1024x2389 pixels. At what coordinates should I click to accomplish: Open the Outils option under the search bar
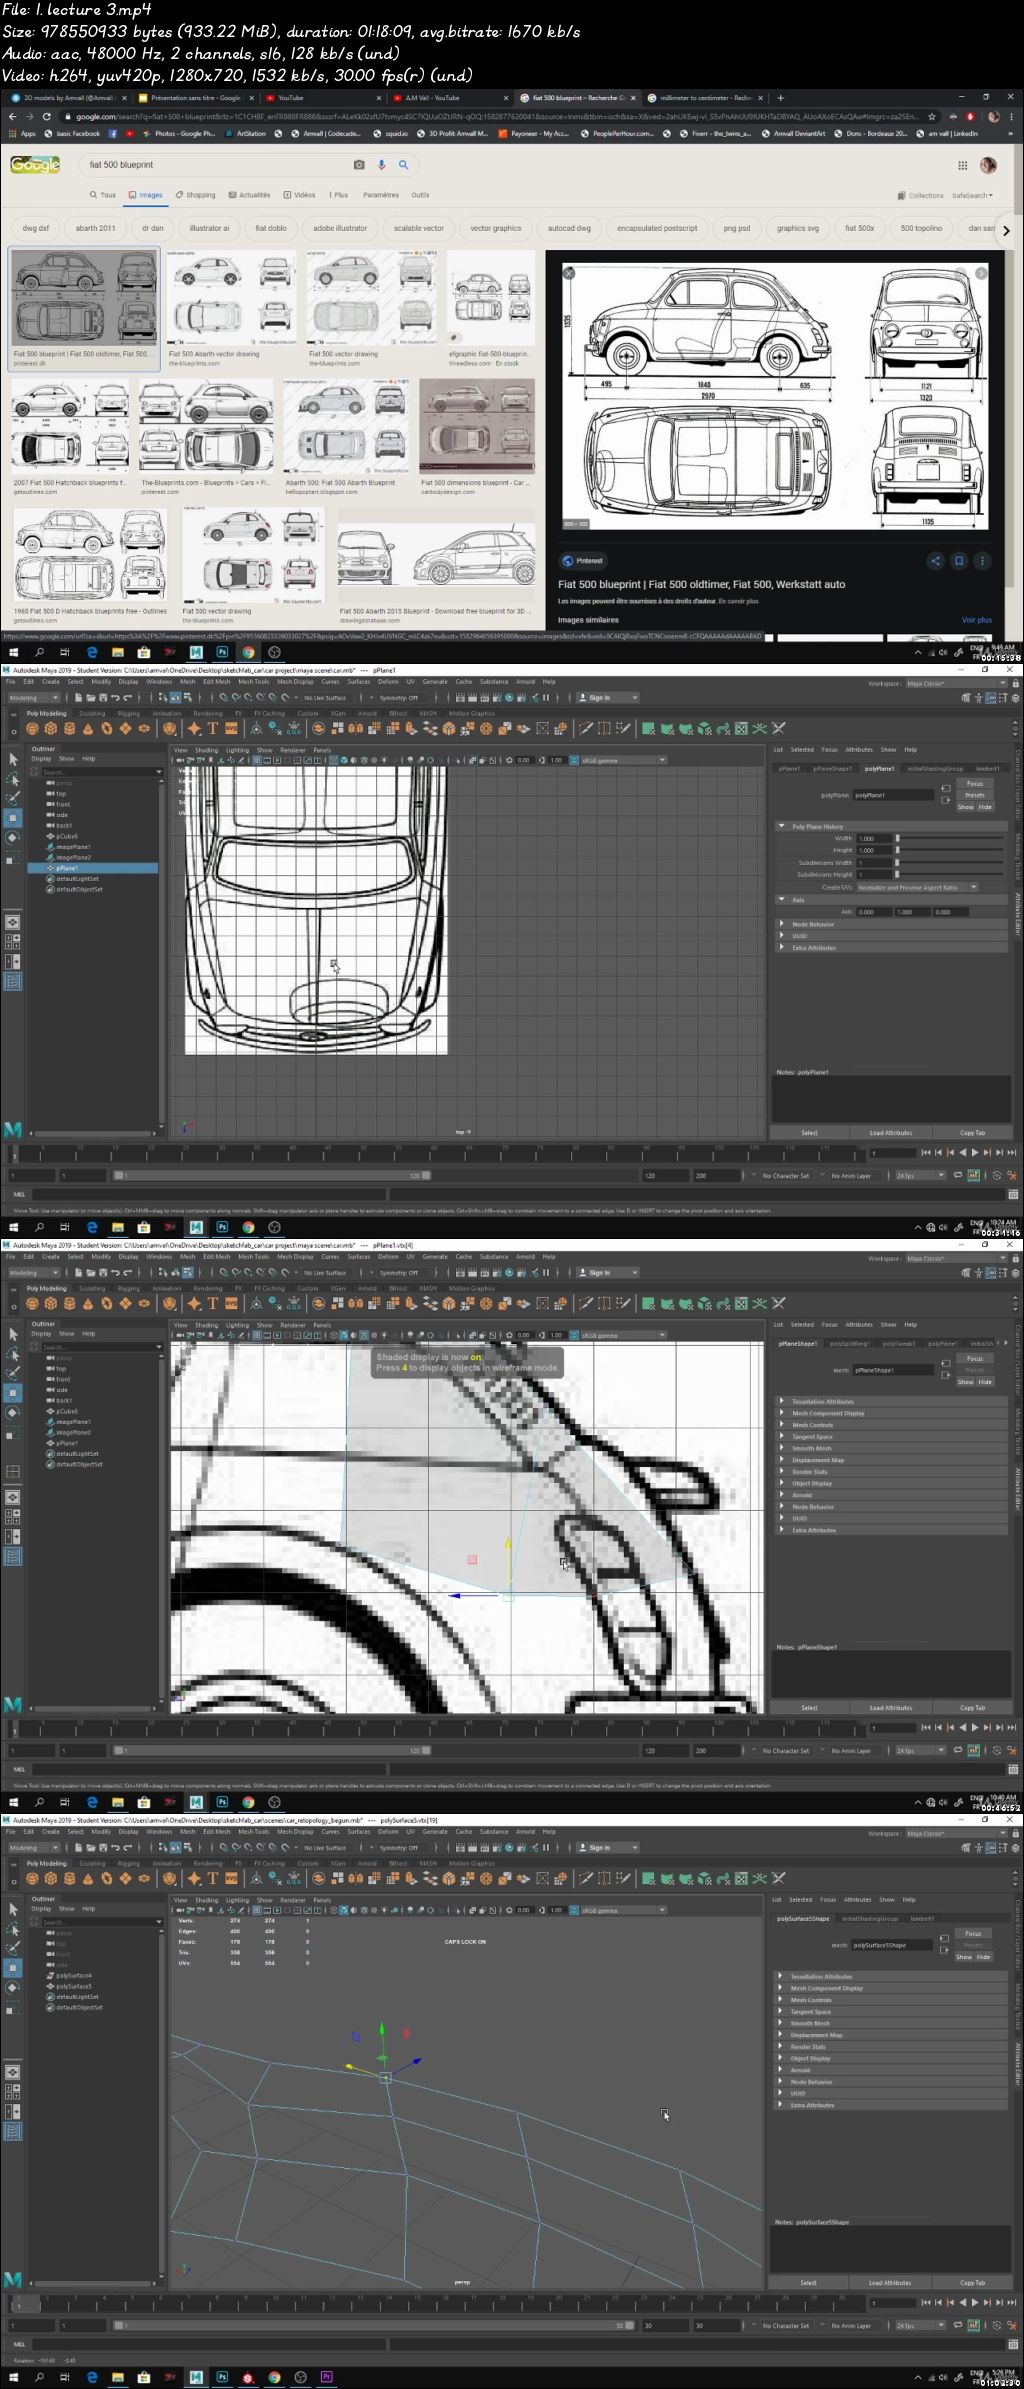coord(420,195)
